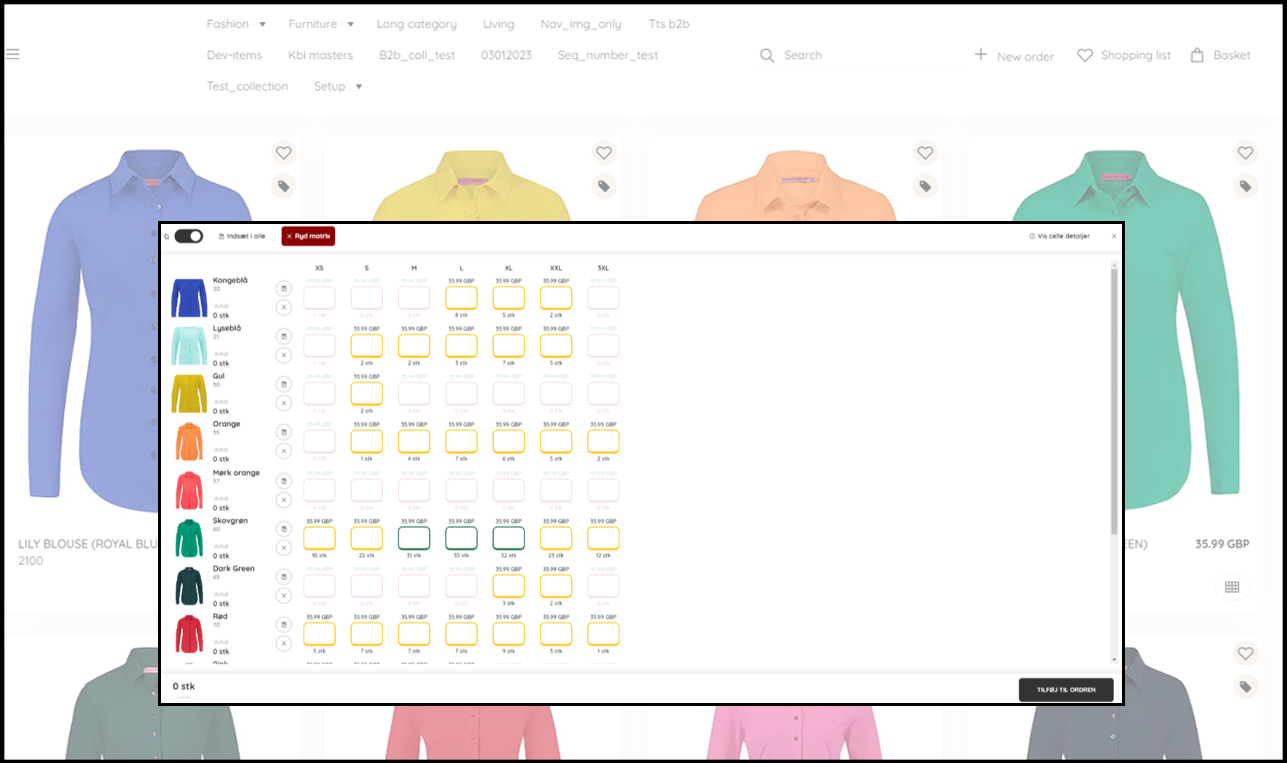Open the hamburger menu at left edge

[x=13, y=54]
